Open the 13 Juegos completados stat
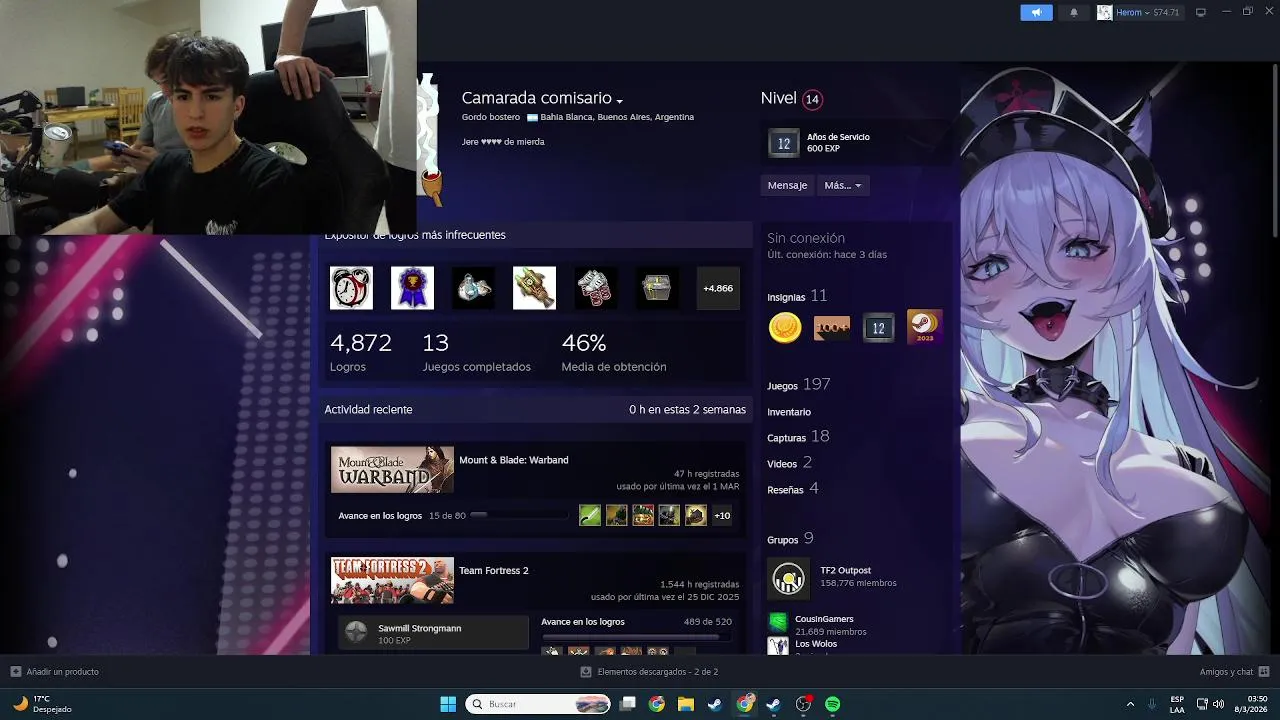The image size is (1280, 720). [x=476, y=352]
